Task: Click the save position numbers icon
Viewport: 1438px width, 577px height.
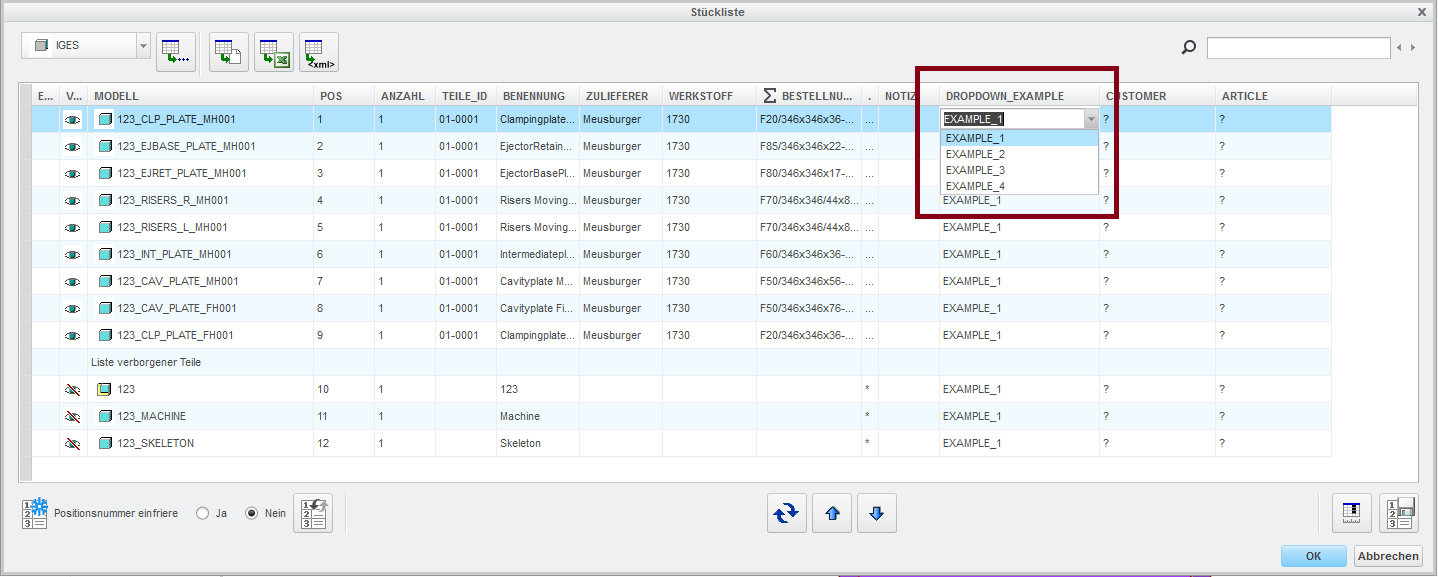Action: pos(1398,513)
